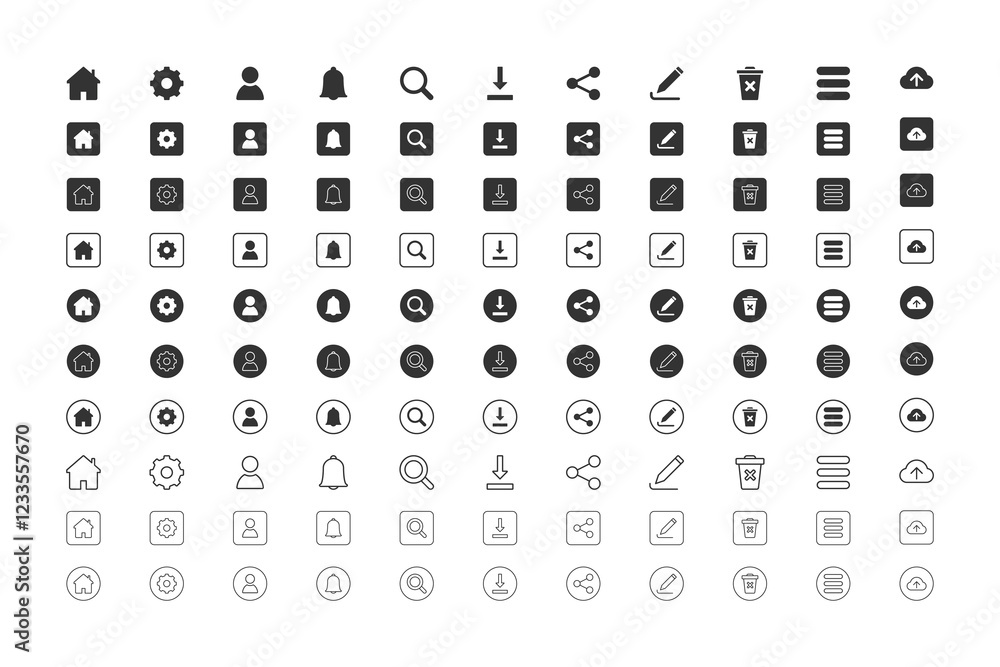Viewport: 1000px width, 667px height.
Task: Select the solid home icon in the outlined circle
Action: pyautogui.click(x=83, y=417)
